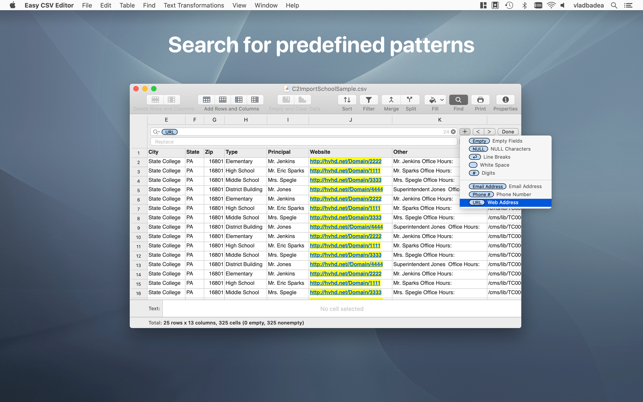643x402 pixels.
Task: Click the empty cells icon
Action: click(x=286, y=100)
